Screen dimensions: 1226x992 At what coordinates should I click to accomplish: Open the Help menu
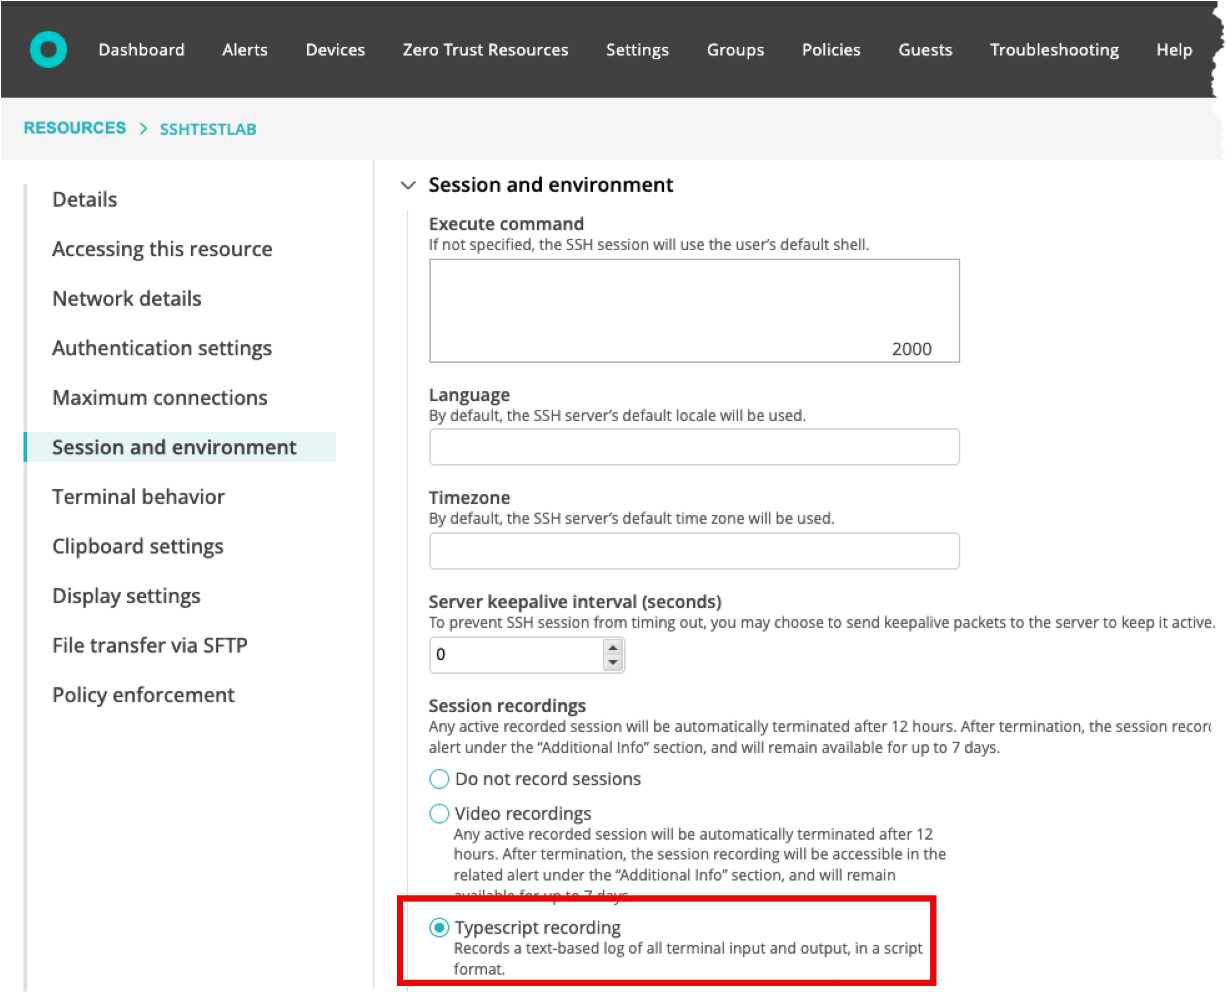pyautogui.click(x=1174, y=50)
